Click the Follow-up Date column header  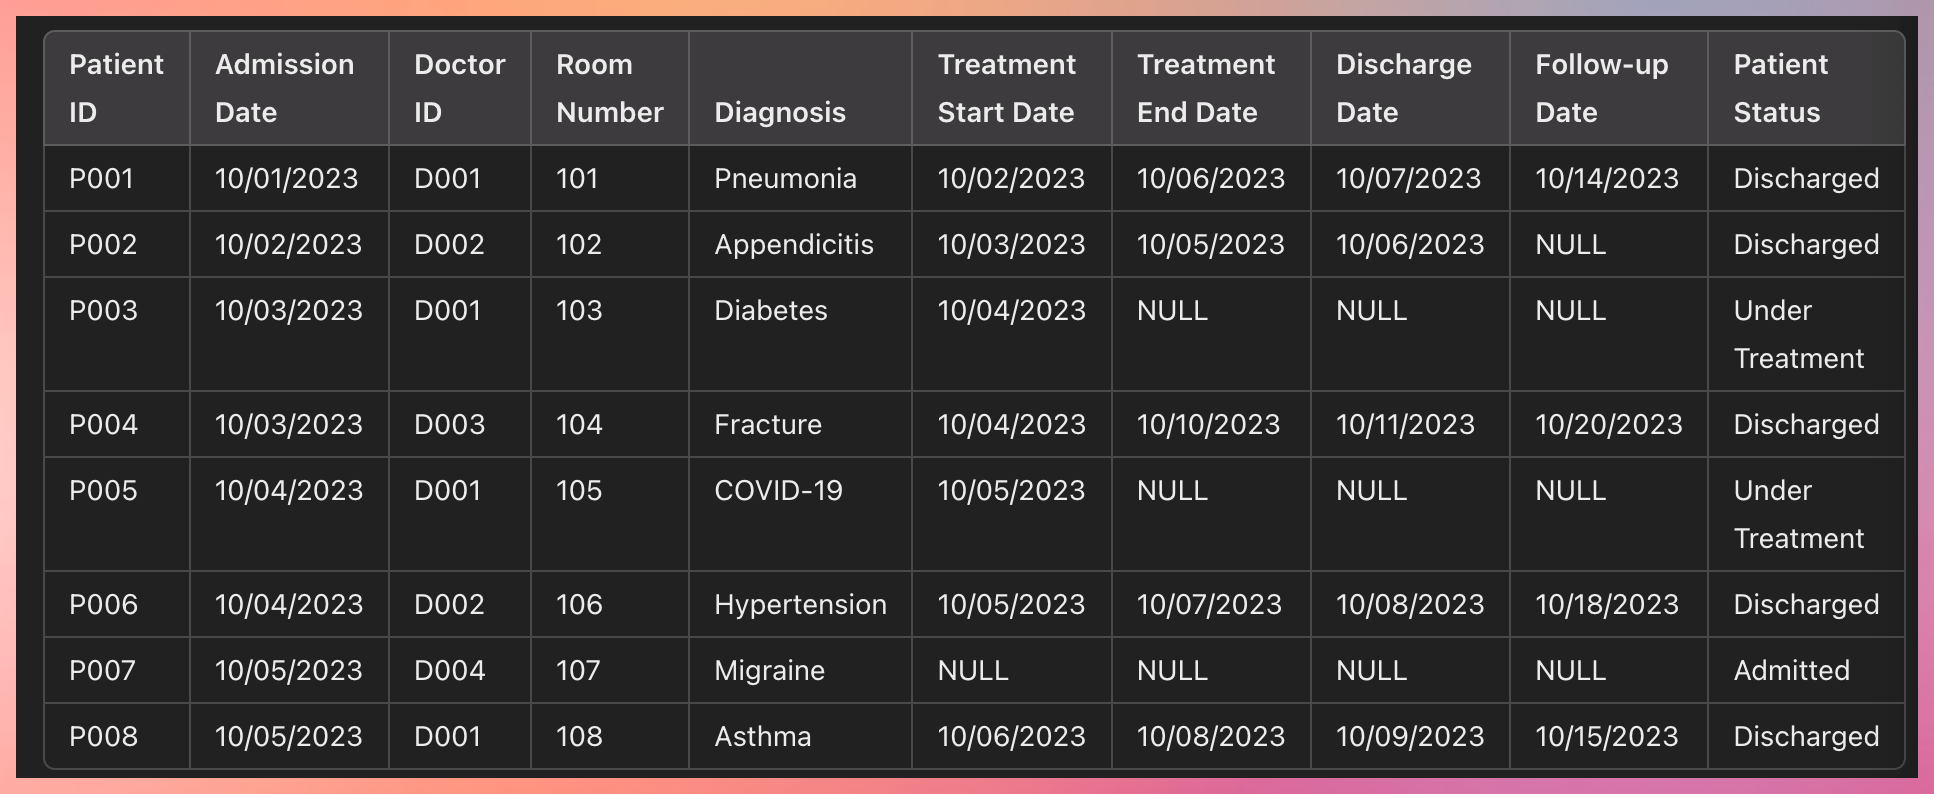click(x=1601, y=88)
